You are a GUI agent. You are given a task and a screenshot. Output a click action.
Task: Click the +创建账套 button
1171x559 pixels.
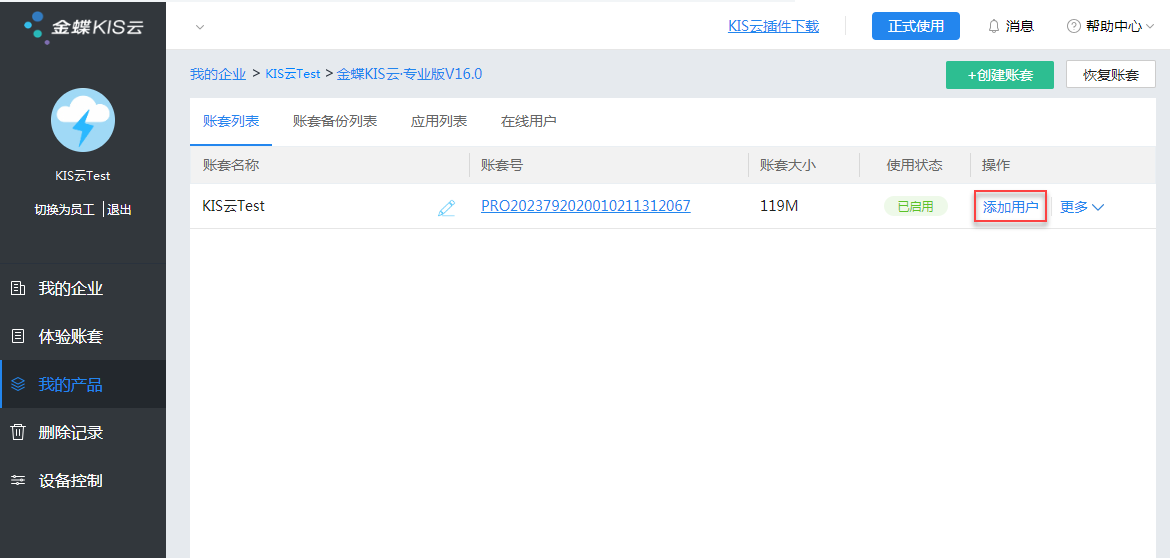(999, 75)
